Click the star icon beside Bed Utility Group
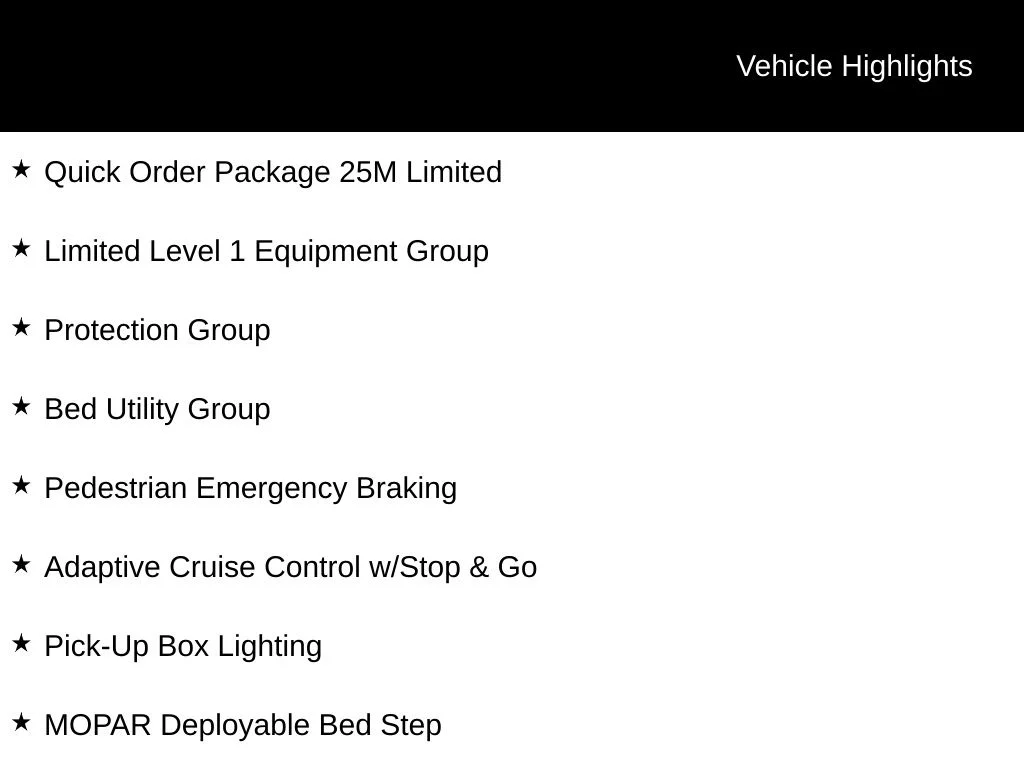Image resolution: width=1024 pixels, height=768 pixels. [21, 407]
